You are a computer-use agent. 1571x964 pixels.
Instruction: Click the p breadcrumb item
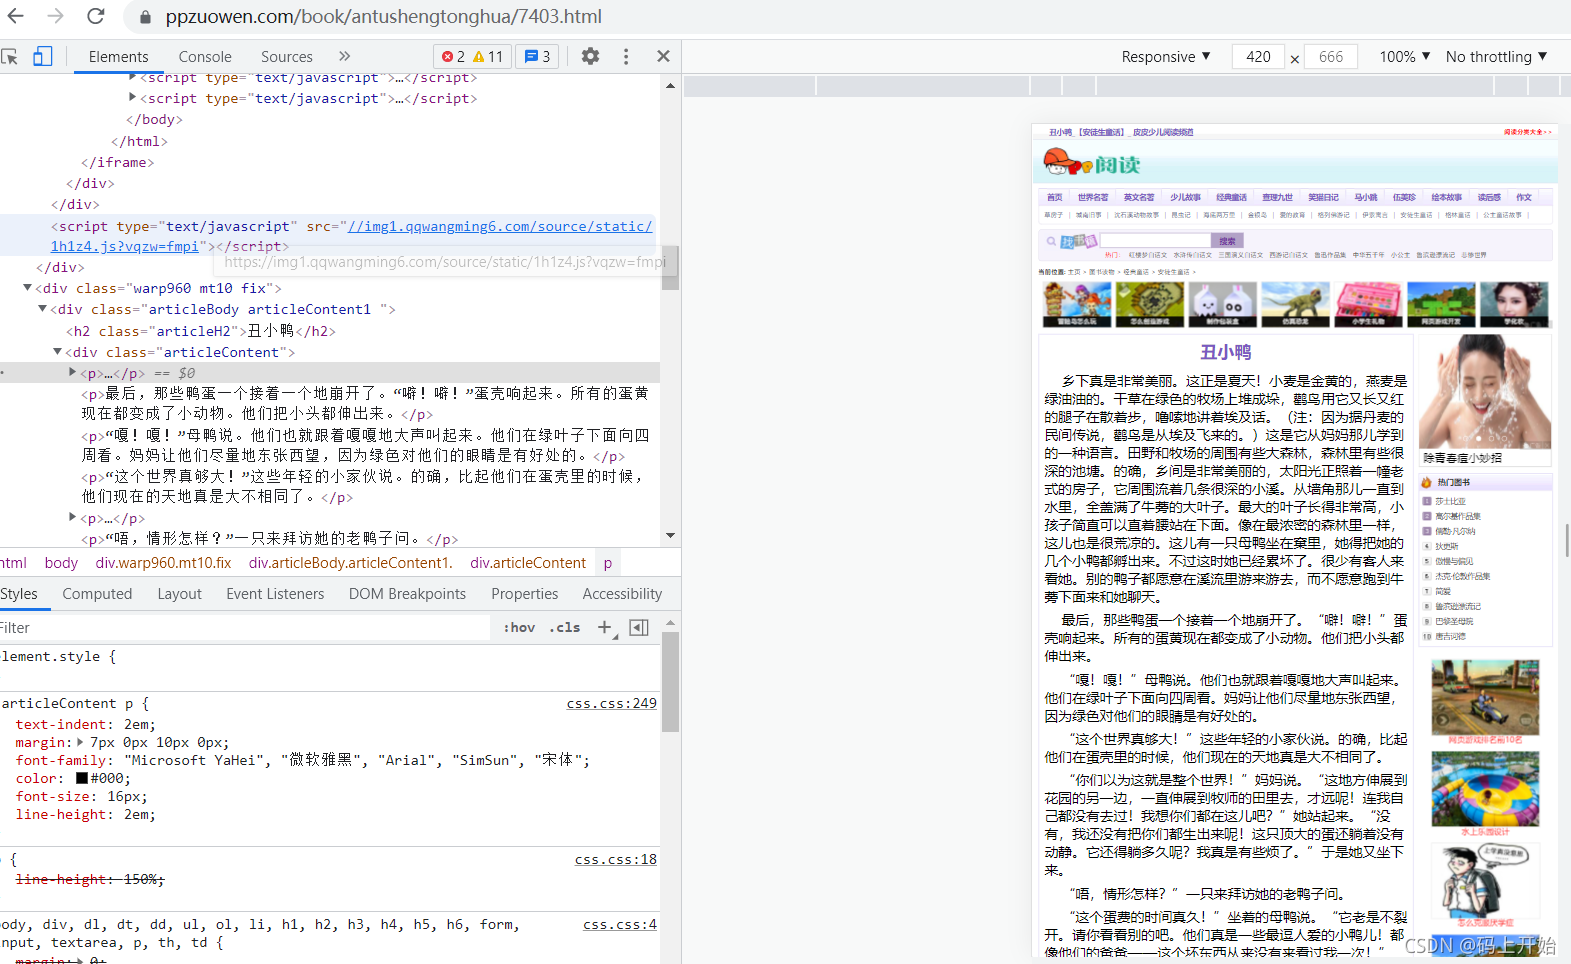pos(607,563)
